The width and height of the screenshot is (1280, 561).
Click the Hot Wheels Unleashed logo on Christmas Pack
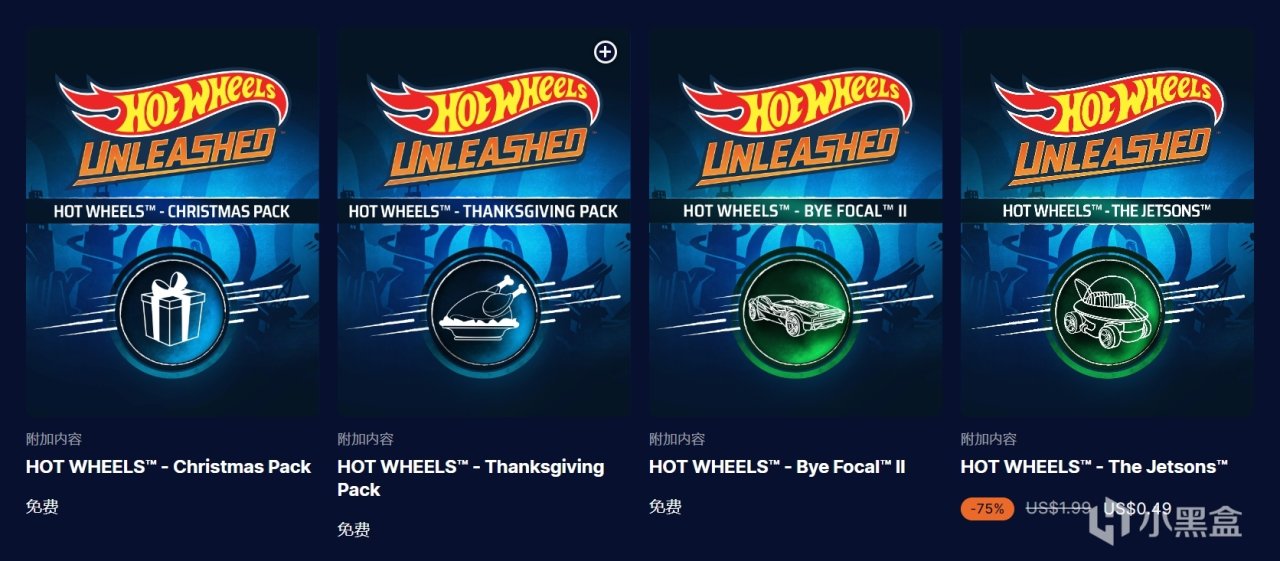172,121
